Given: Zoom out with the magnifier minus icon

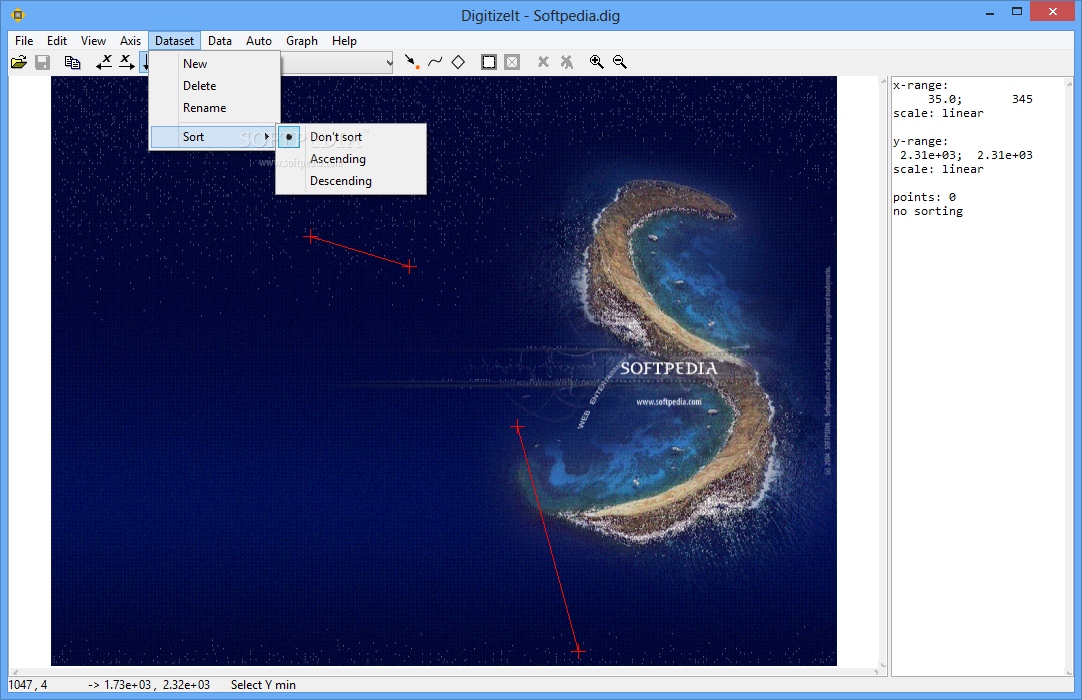Looking at the screenshot, I should [620, 62].
